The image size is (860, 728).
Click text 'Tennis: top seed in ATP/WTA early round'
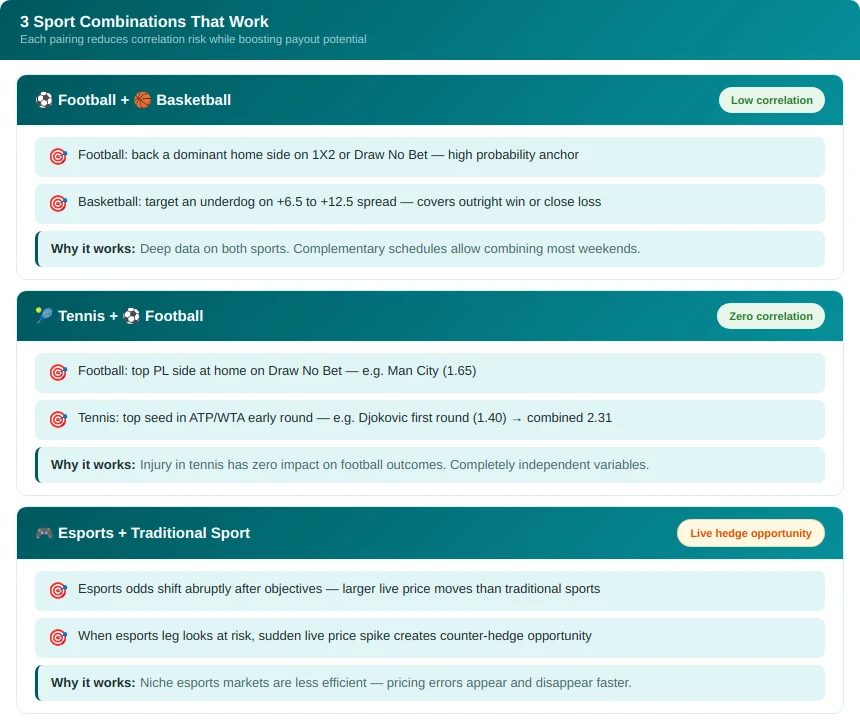(x=345, y=418)
